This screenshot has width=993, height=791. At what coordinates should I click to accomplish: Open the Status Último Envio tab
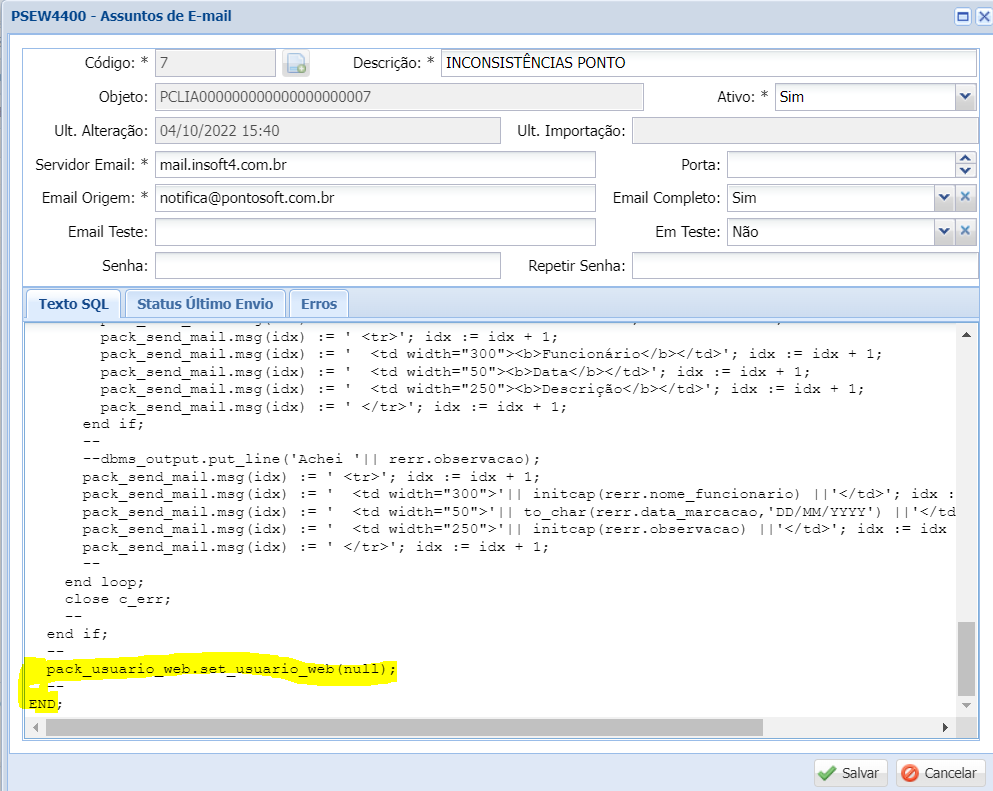click(x=205, y=304)
